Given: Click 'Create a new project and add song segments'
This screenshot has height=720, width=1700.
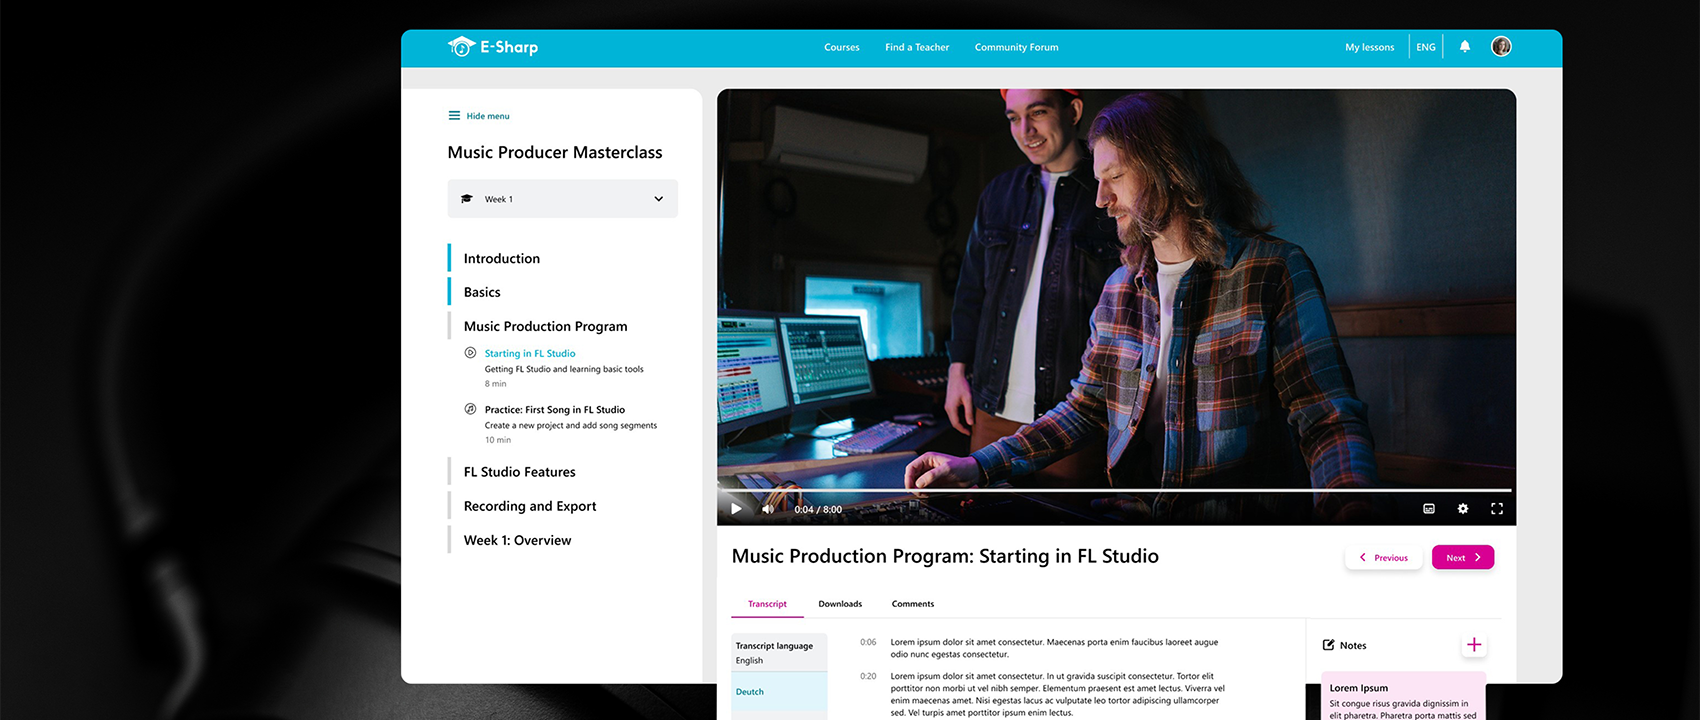Looking at the screenshot, I should pos(571,425).
